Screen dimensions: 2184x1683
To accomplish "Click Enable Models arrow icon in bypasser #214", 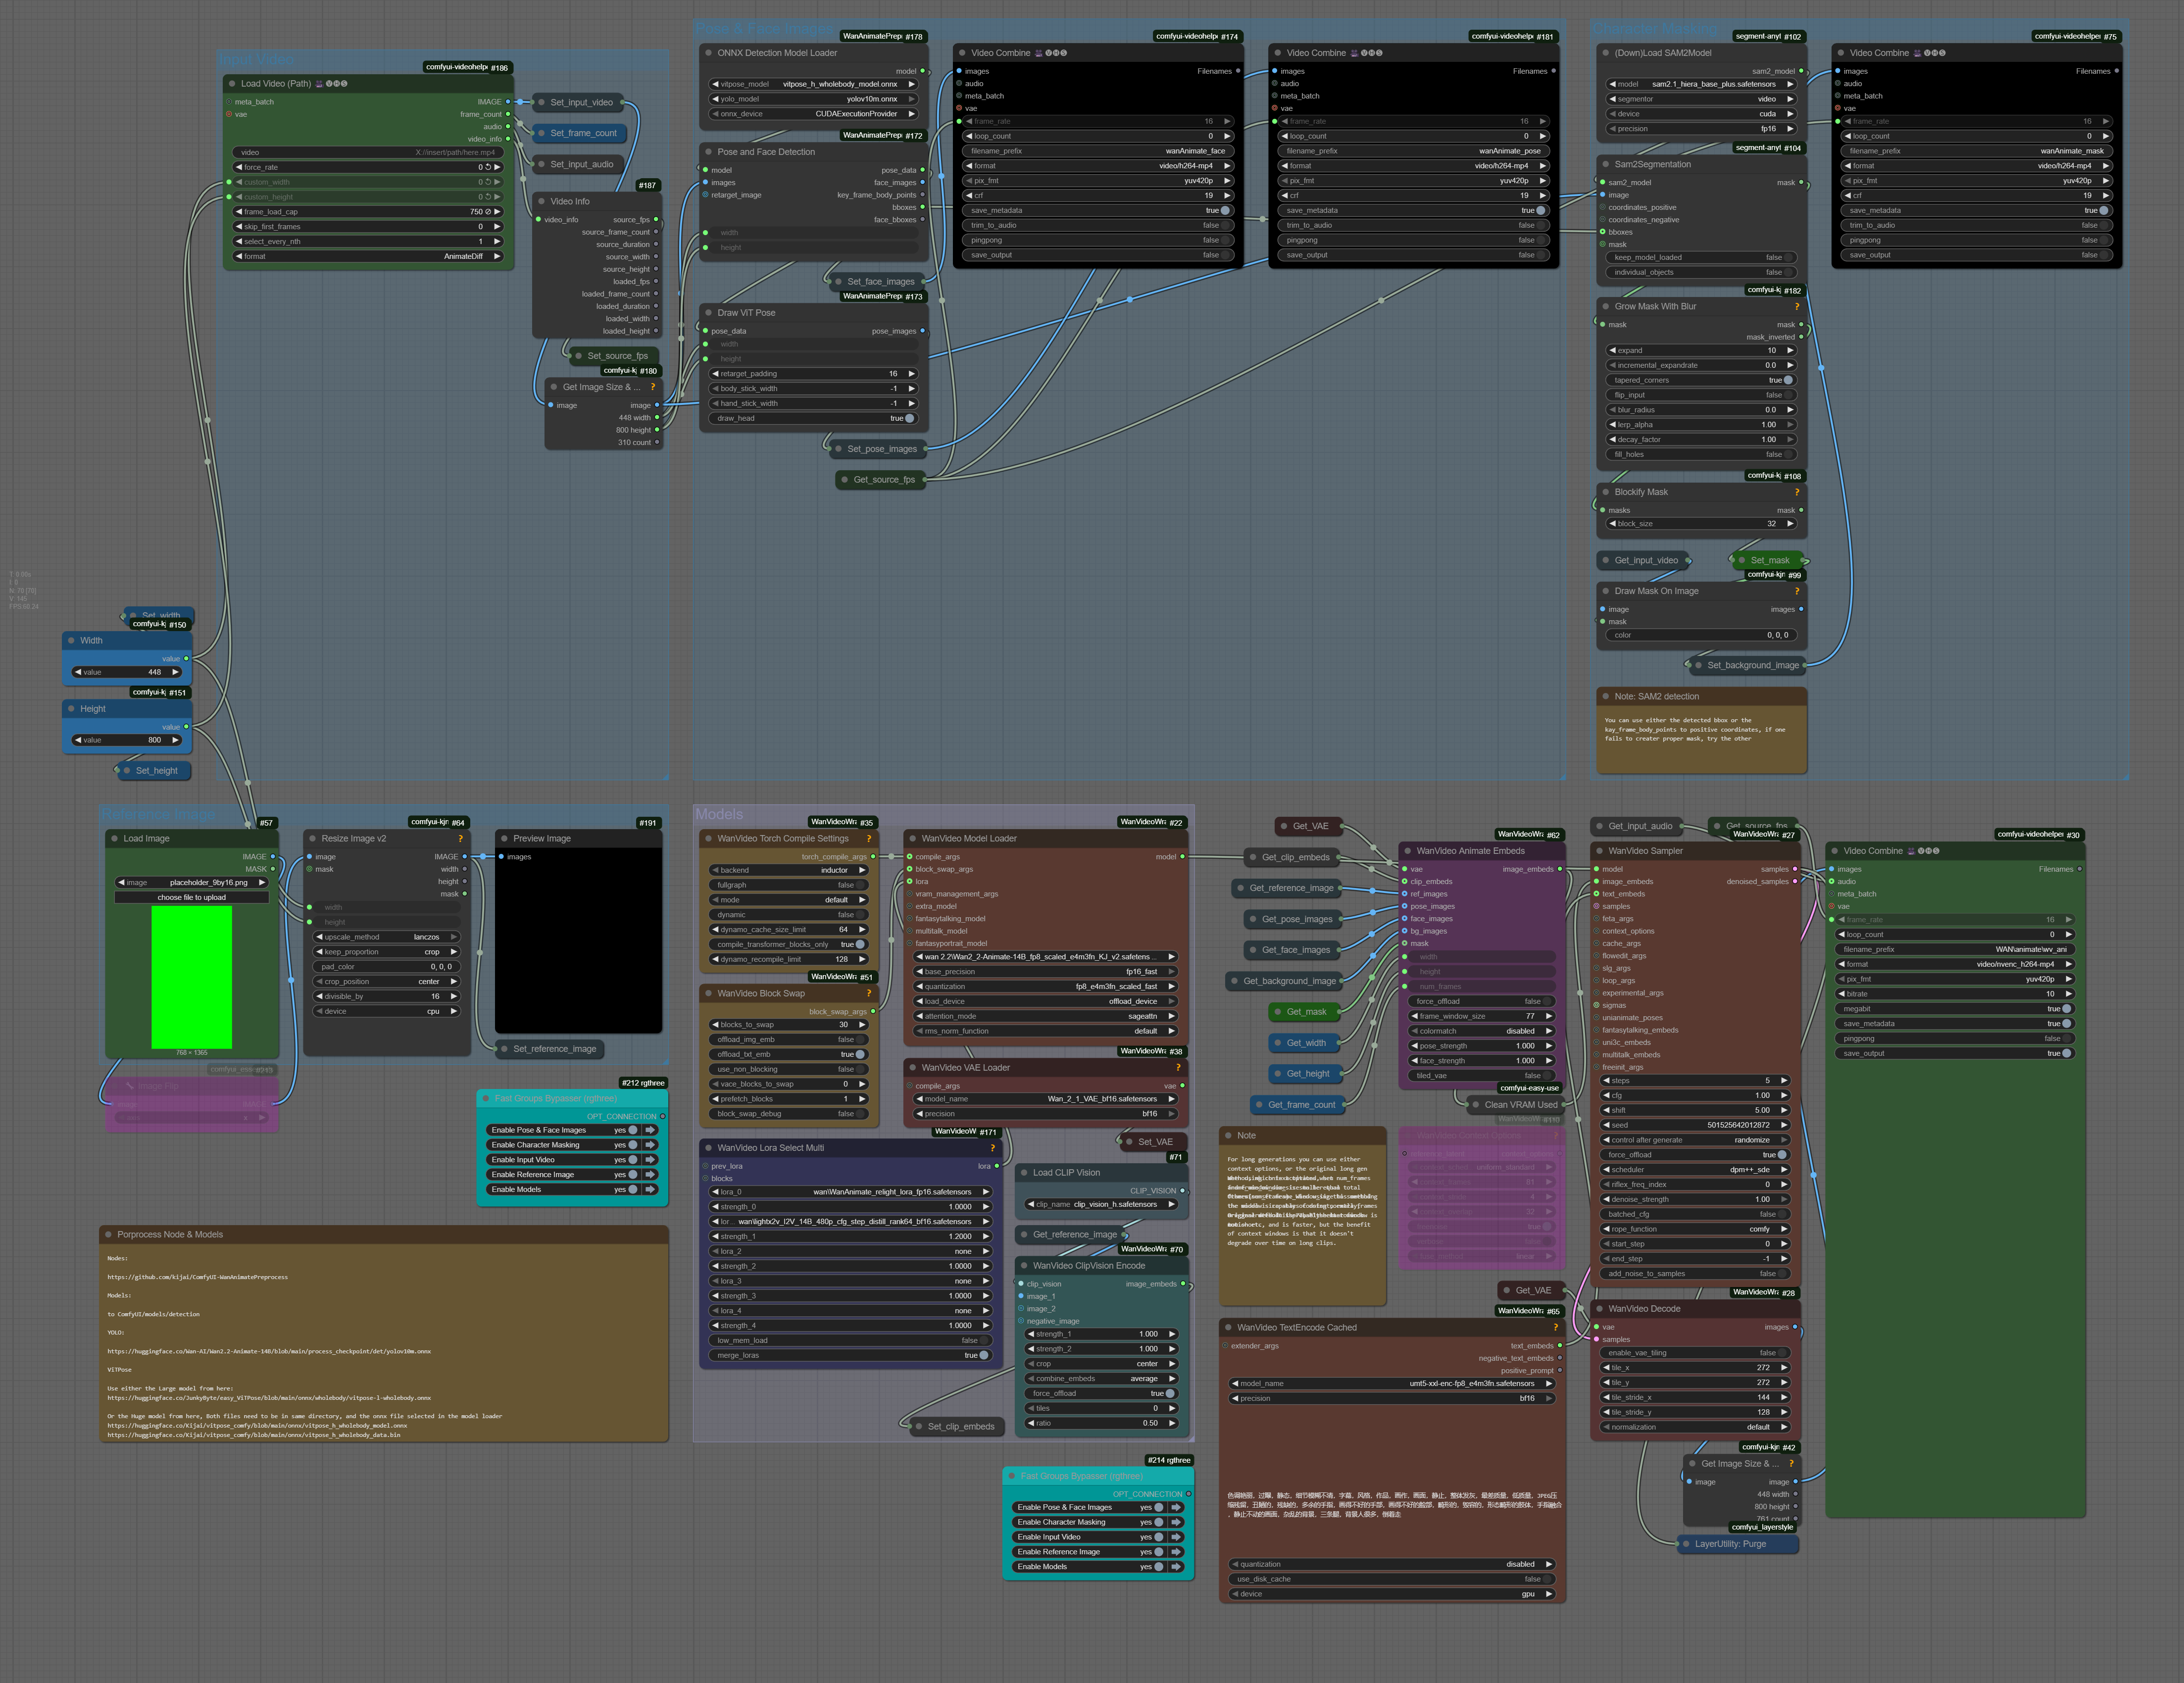I will 1176,1567.
